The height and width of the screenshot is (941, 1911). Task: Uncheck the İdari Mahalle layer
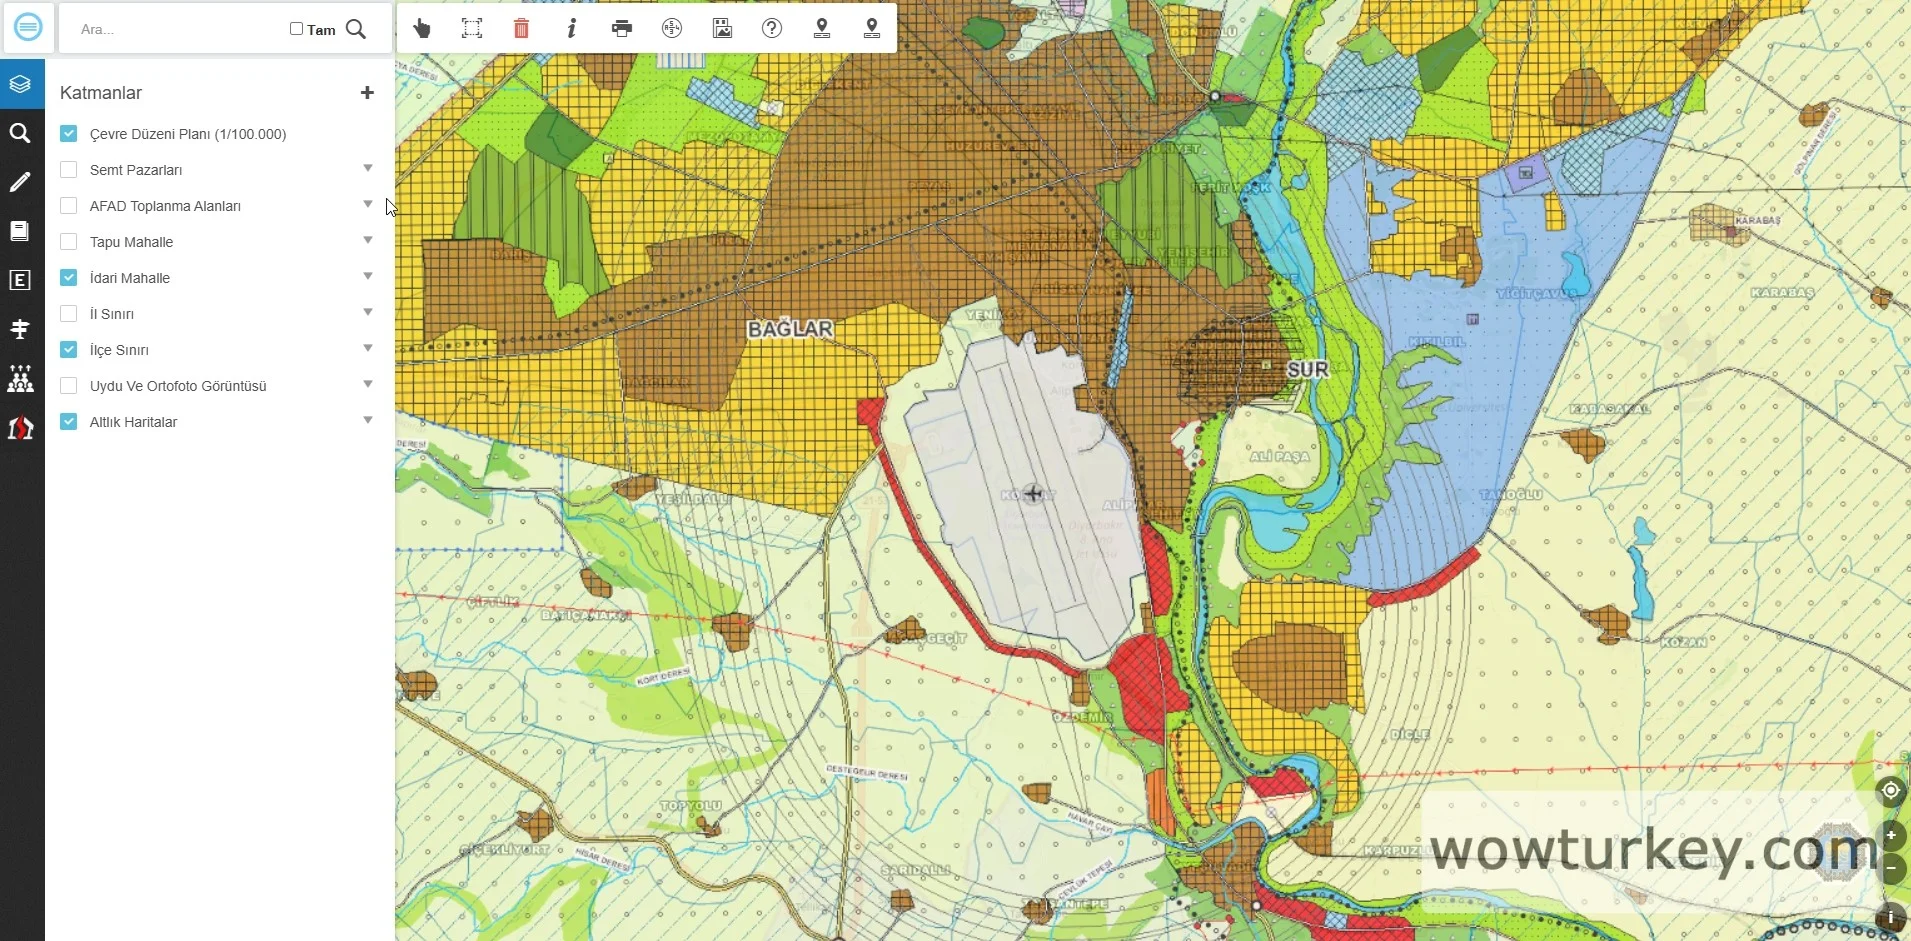coord(69,278)
